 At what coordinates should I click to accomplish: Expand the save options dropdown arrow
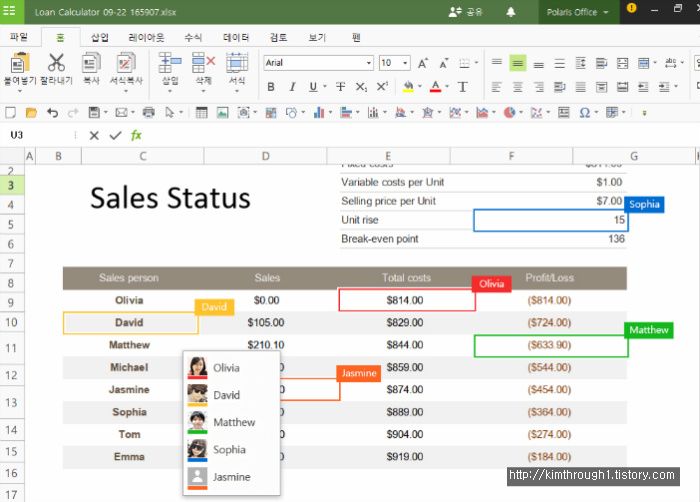point(106,112)
